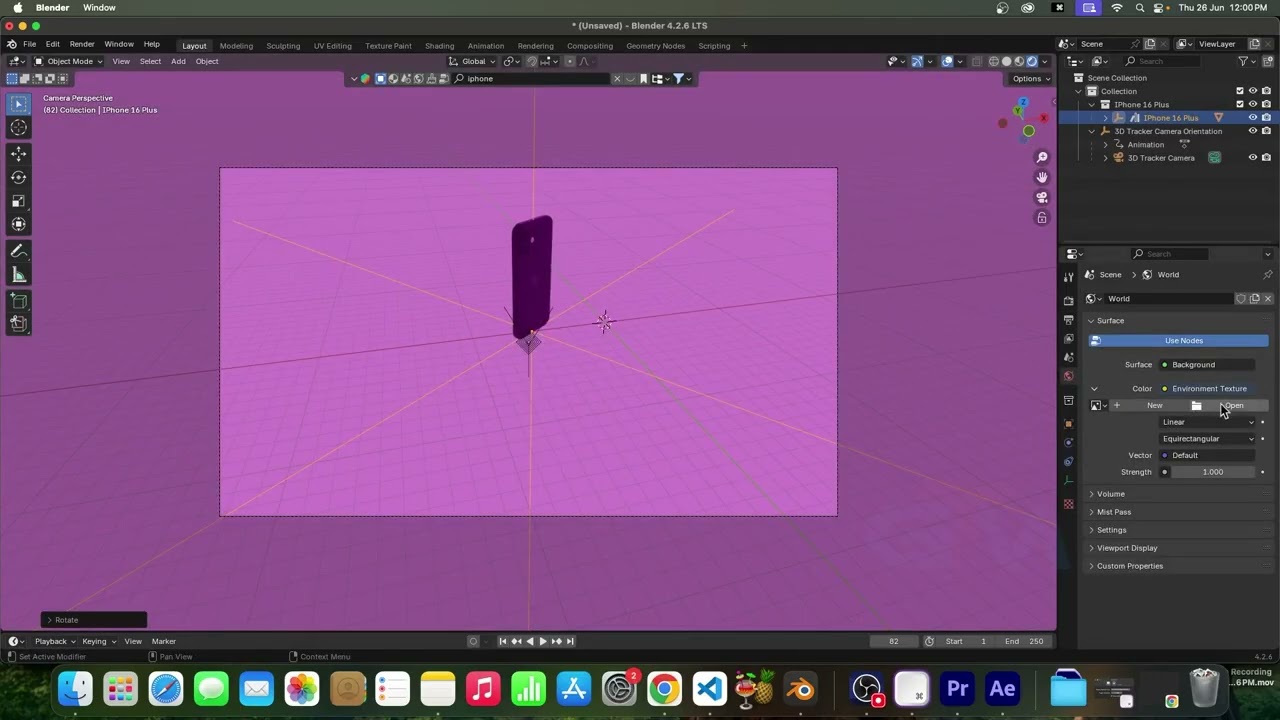Viewport: 1280px width, 720px height.
Task: Disable rendering for 3D Tracker Camera Orientation
Action: tap(1266, 131)
